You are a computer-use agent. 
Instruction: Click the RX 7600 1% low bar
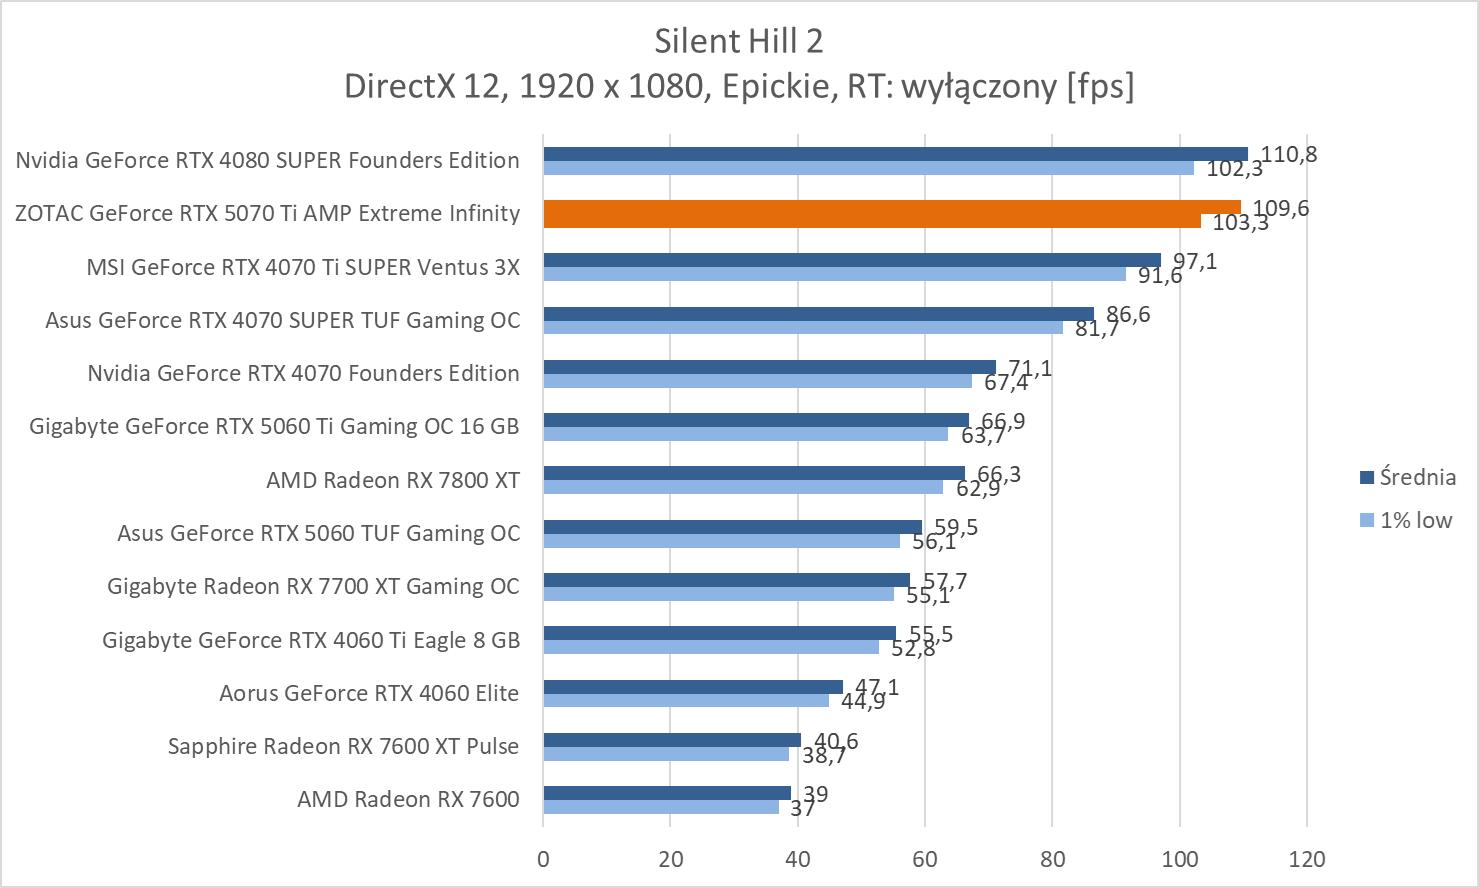click(x=660, y=807)
